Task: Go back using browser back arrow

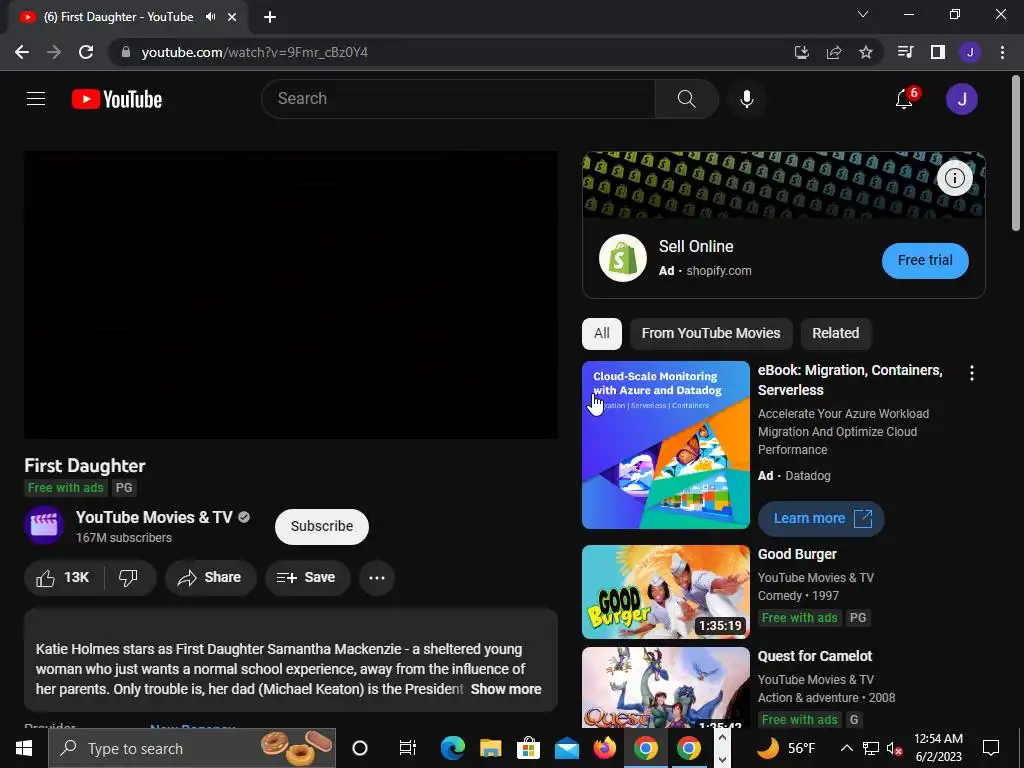Action: (x=22, y=52)
